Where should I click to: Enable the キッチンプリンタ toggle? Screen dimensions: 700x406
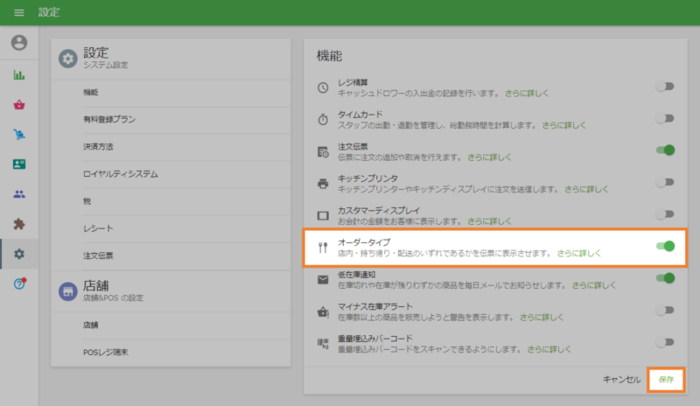coord(664,182)
